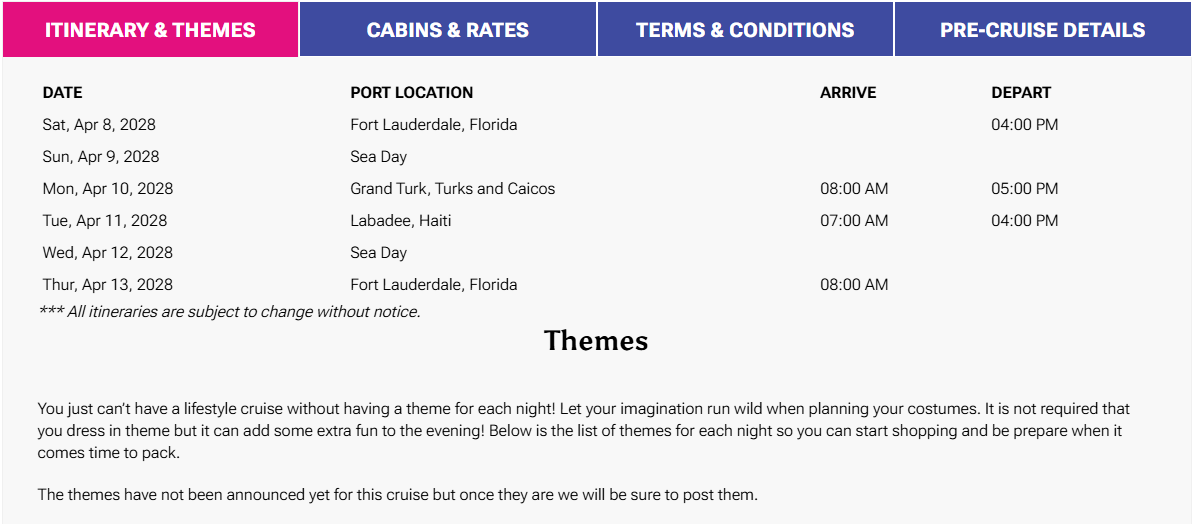The width and height of the screenshot is (1192, 524).
Task: Click the 05:00 PM departure time
Action: tap(1024, 189)
